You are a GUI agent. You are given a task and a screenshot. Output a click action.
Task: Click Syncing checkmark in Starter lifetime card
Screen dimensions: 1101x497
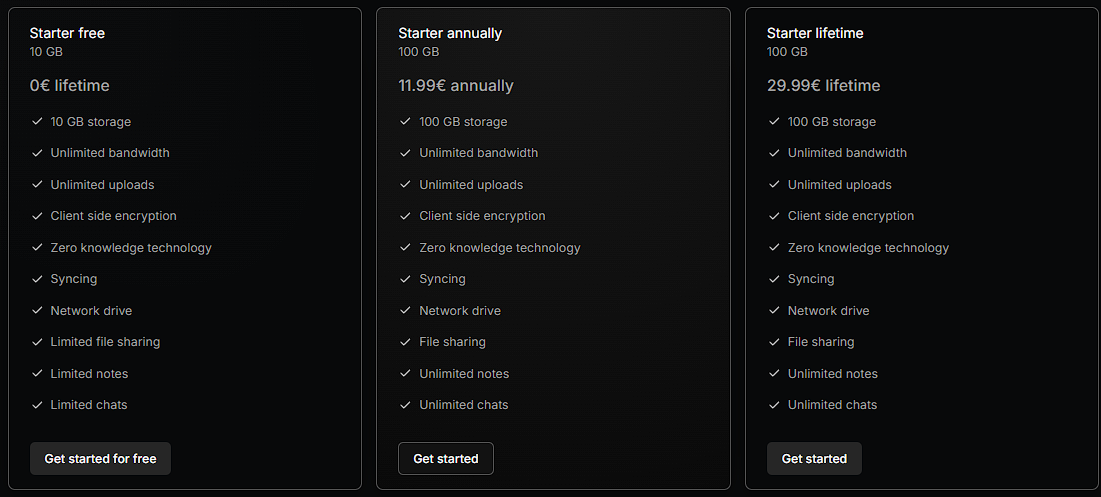(x=774, y=279)
